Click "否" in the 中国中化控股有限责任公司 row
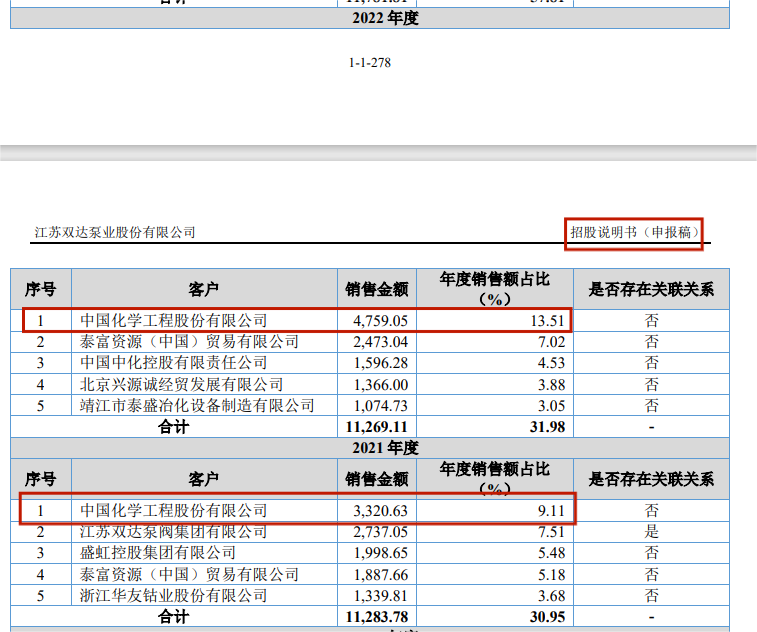 pyautogui.click(x=651, y=363)
